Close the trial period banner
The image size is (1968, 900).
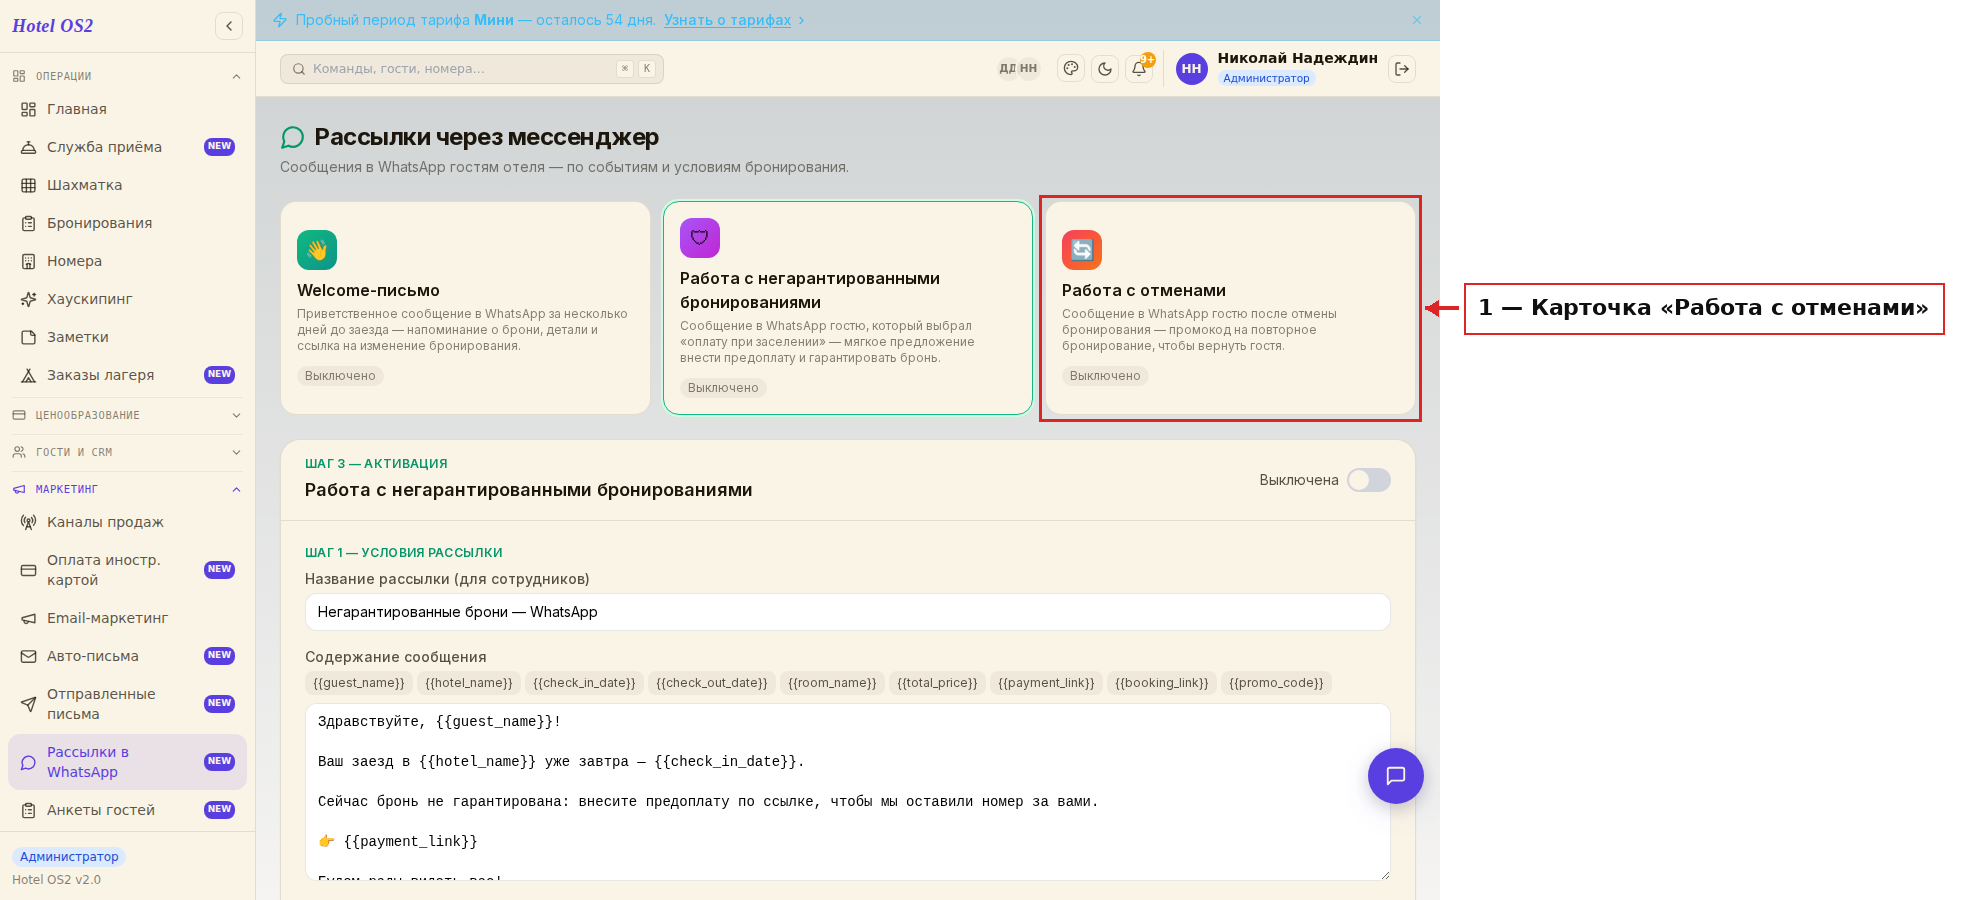click(1417, 20)
